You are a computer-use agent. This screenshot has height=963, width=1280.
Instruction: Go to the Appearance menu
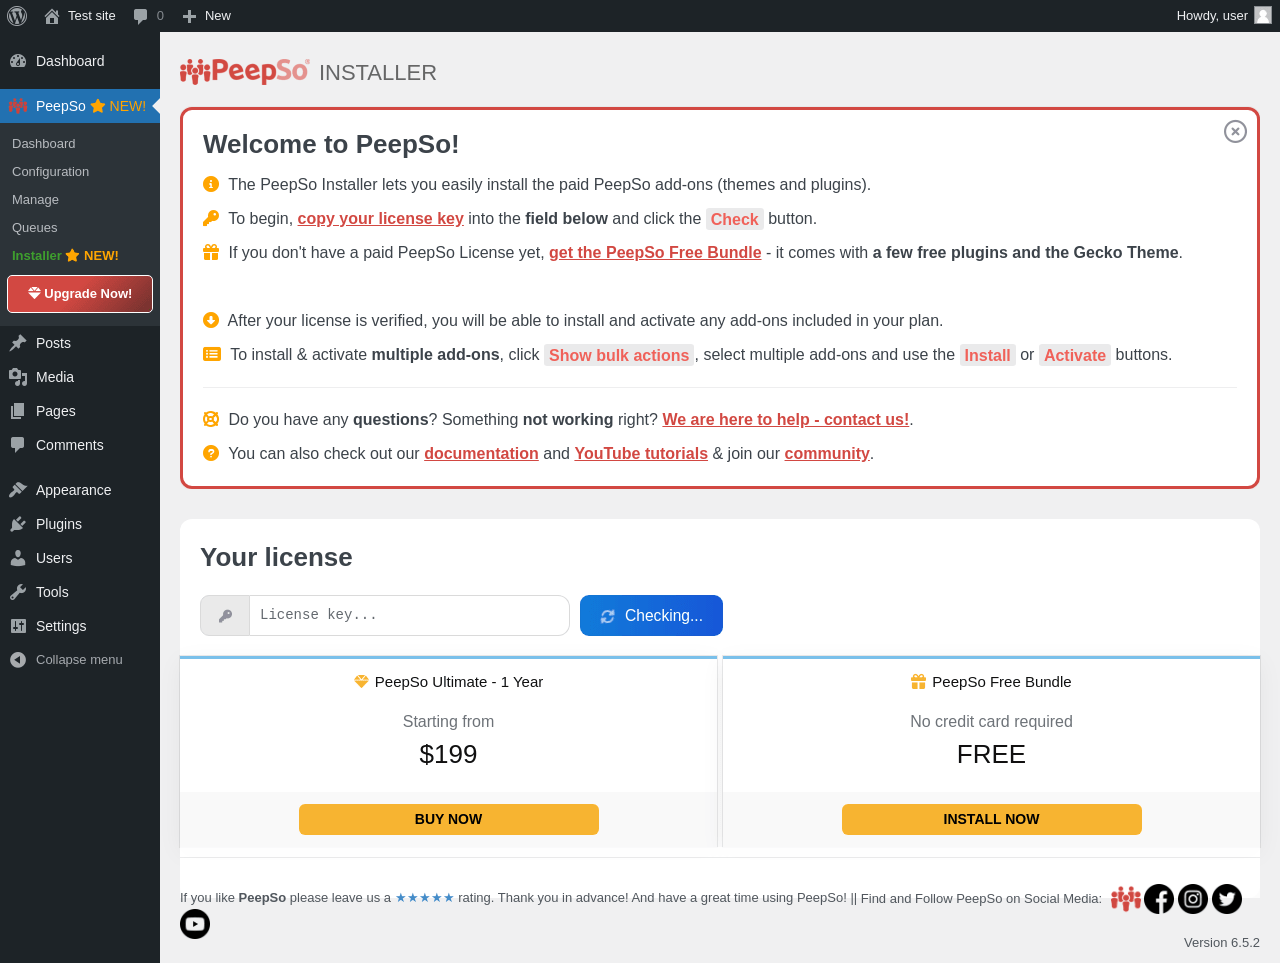pyautogui.click(x=73, y=490)
